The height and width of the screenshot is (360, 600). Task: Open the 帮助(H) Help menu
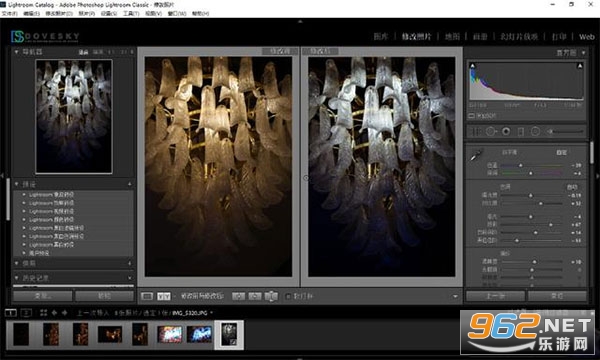(x=201, y=13)
